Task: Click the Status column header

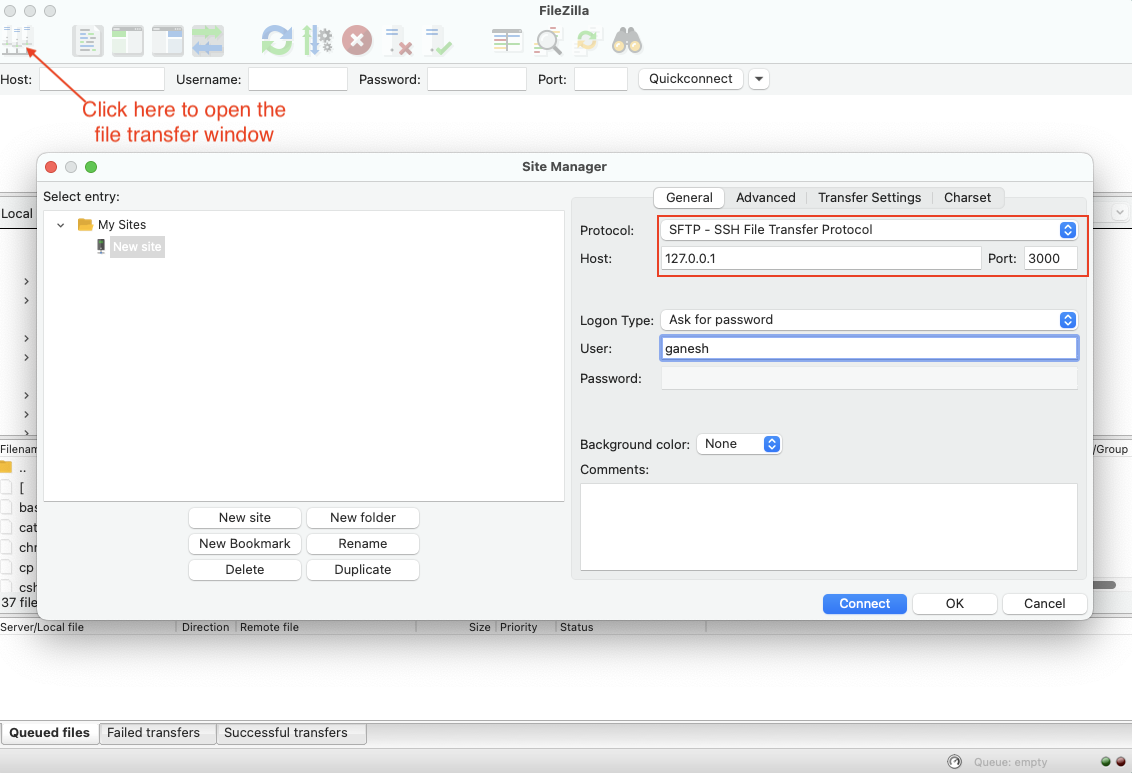Action: (x=631, y=627)
